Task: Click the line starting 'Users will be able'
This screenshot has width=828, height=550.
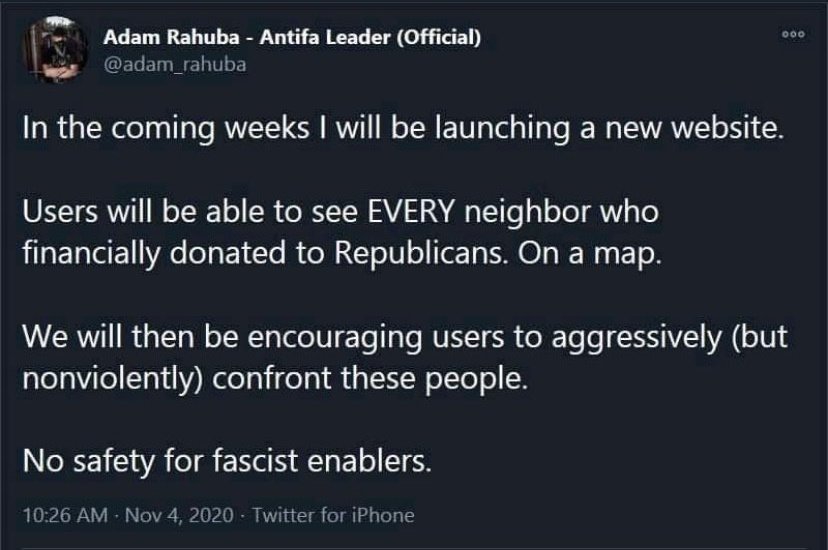Action: click(341, 212)
